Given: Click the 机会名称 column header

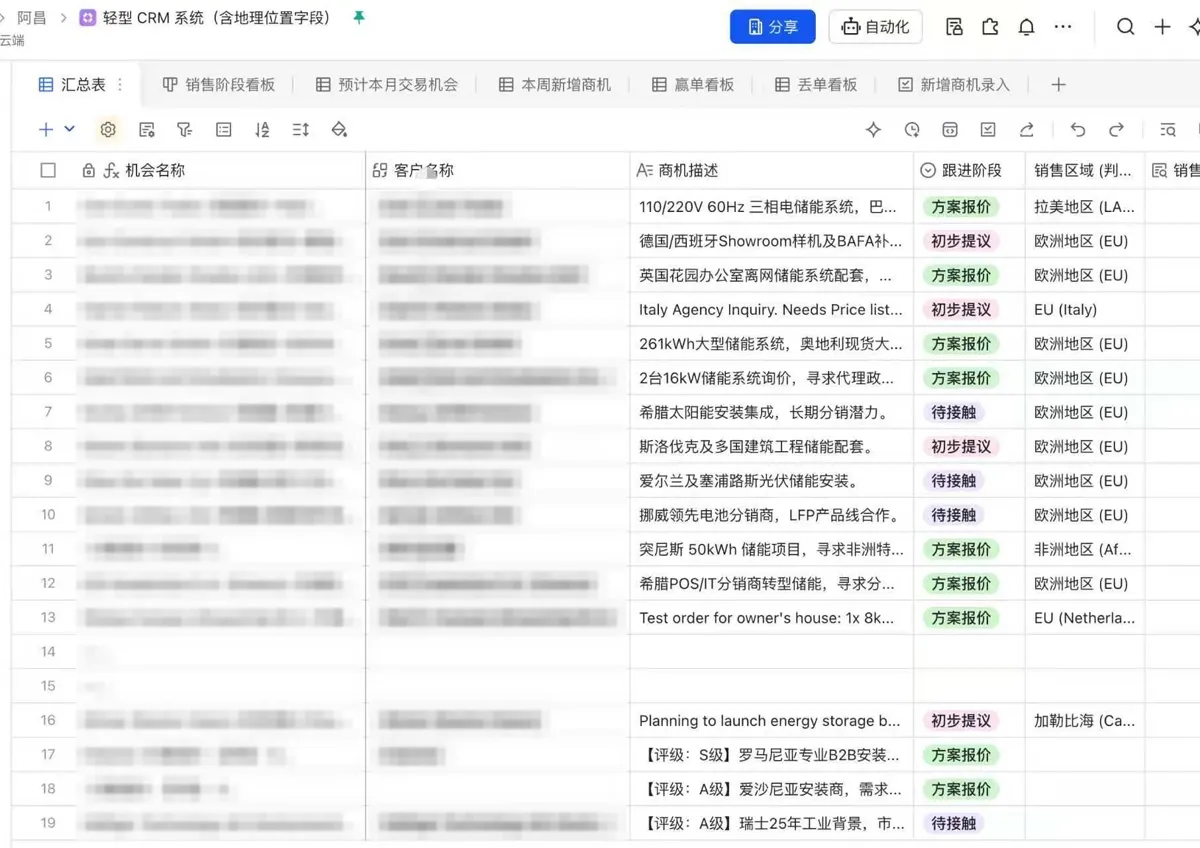Looking at the screenshot, I should (x=220, y=171).
